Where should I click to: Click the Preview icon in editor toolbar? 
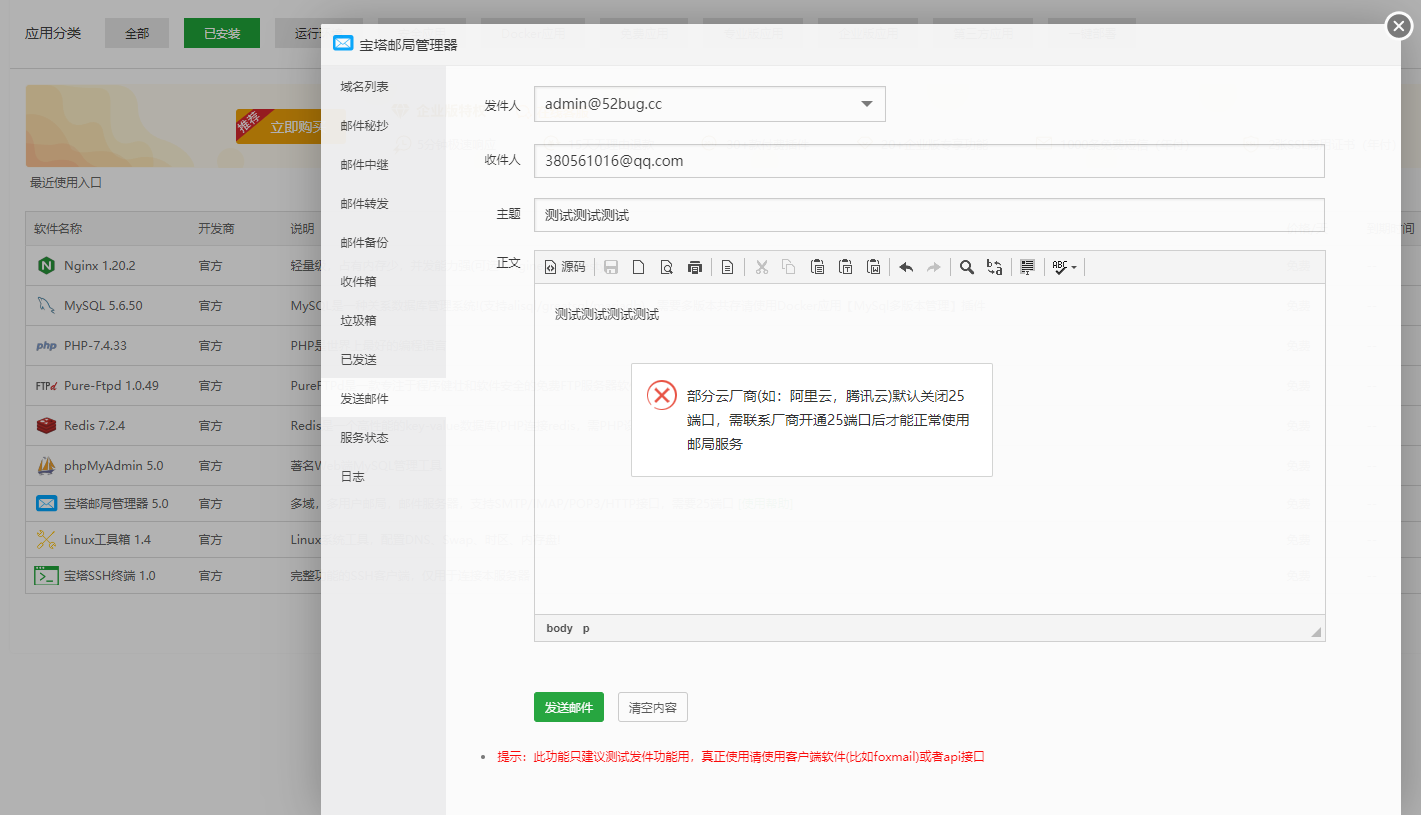(666, 267)
